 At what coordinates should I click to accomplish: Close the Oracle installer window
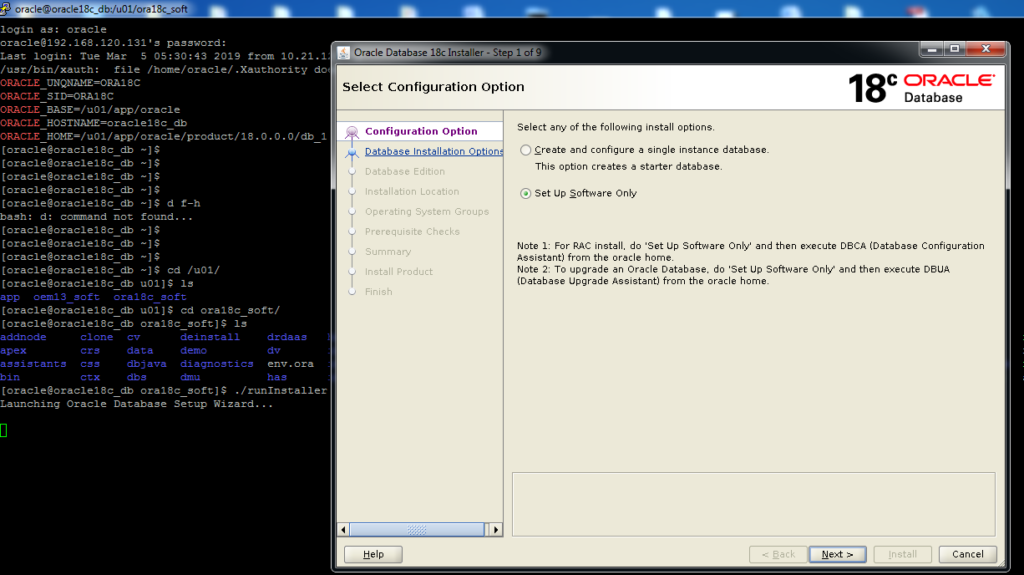tap(986, 49)
